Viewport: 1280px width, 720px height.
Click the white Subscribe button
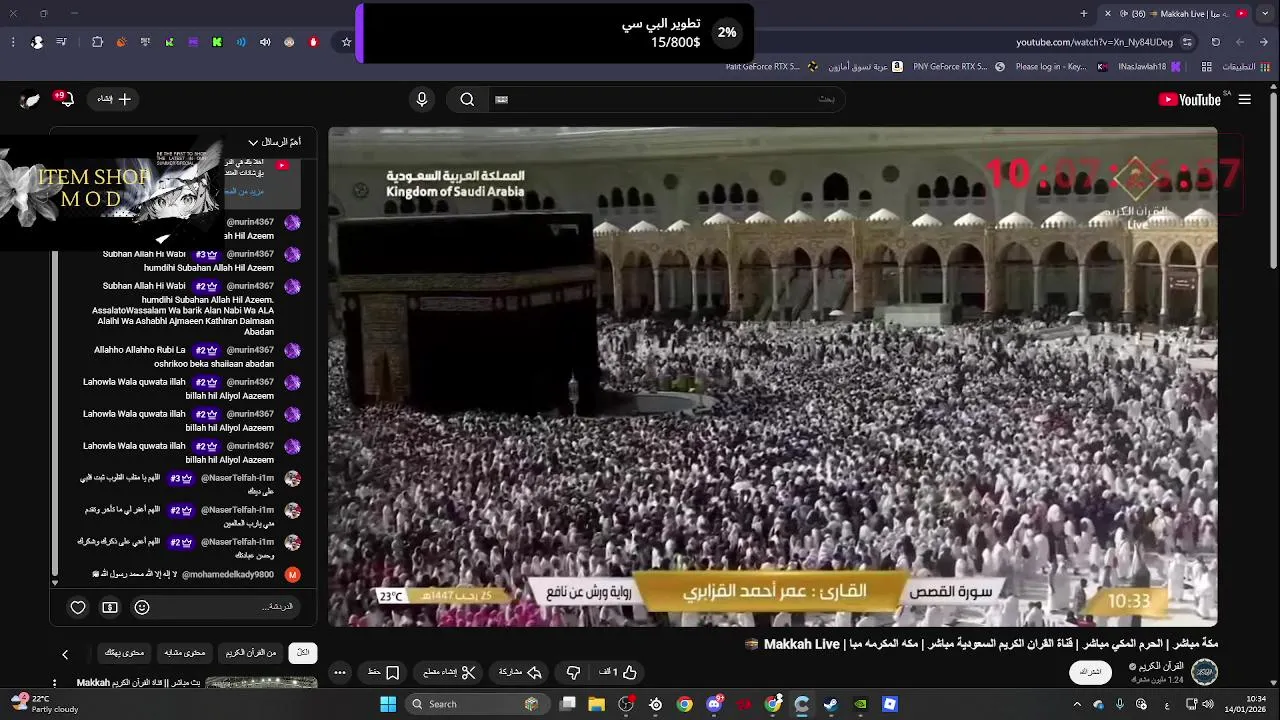point(1091,672)
